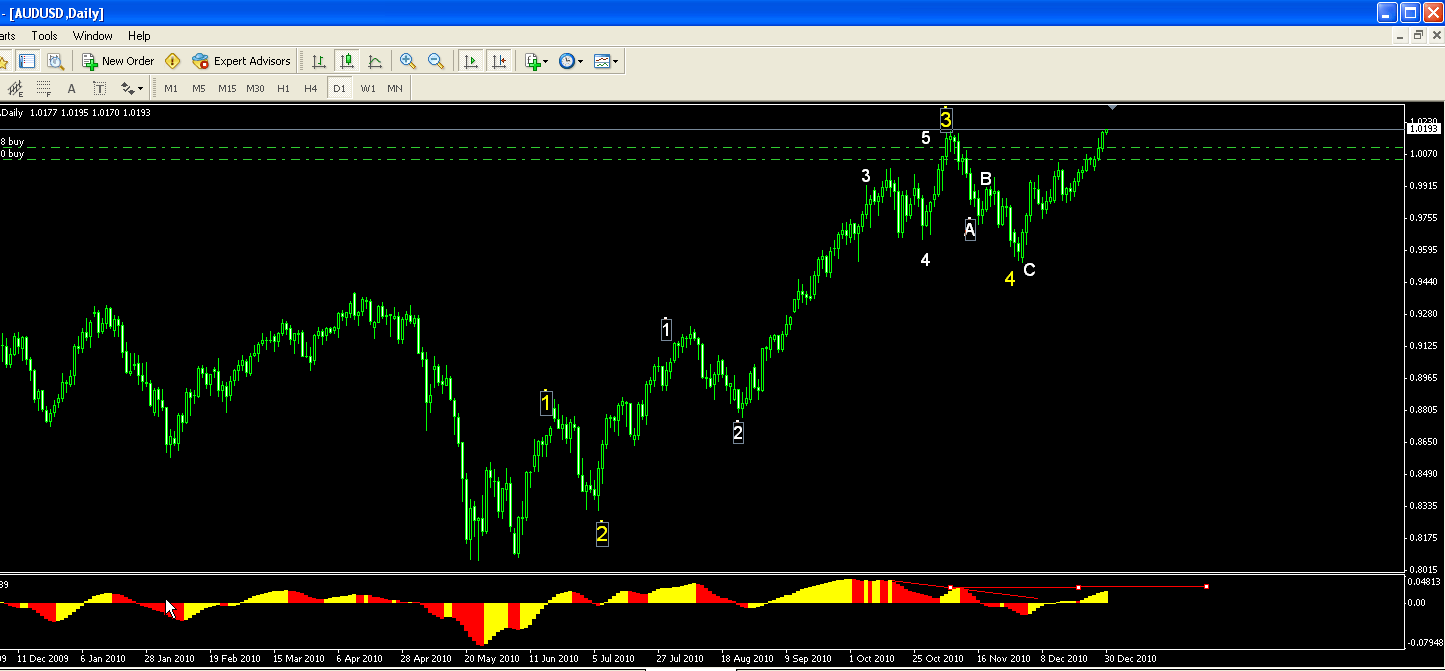Zoom out of the chart
The width and height of the screenshot is (1445, 671).
[x=435, y=61]
